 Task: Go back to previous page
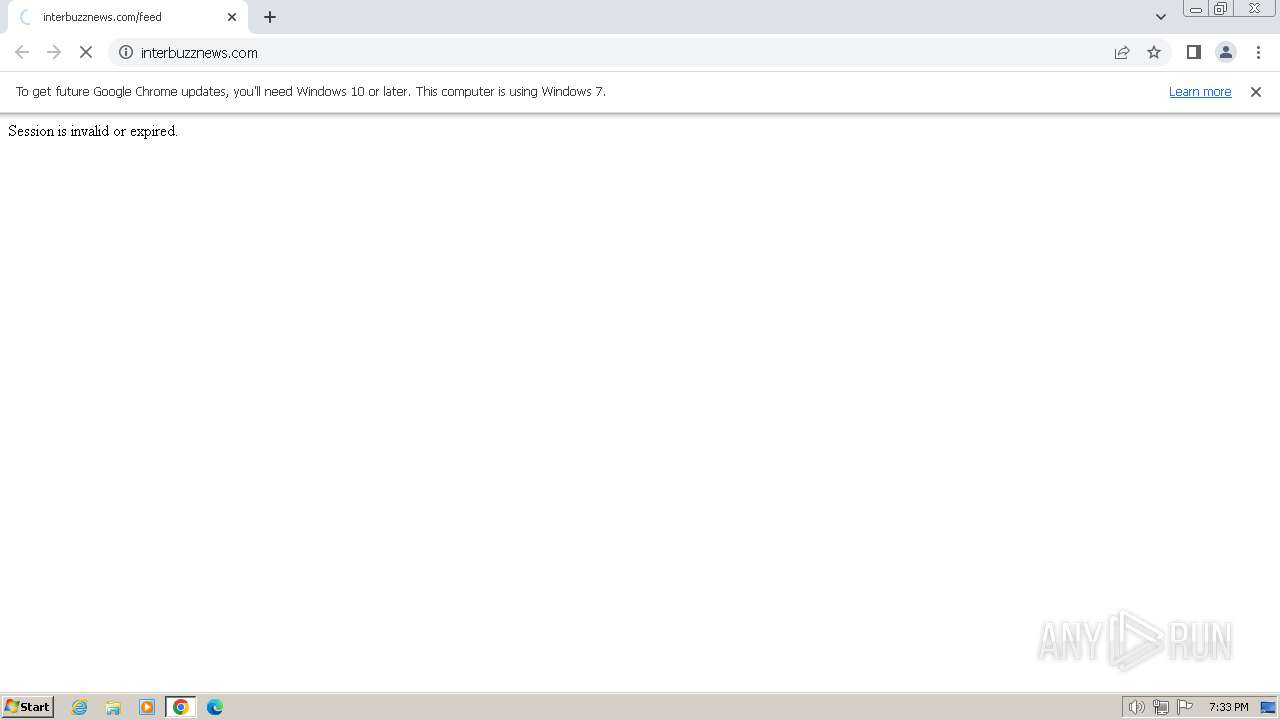[x=22, y=52]
